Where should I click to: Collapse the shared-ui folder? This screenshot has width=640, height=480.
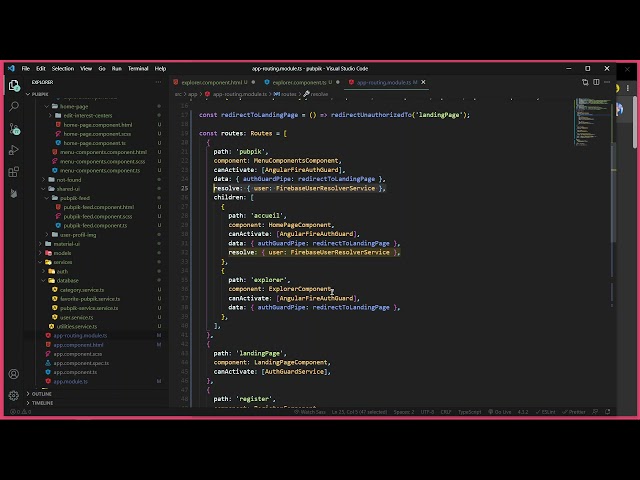click(67, 189)
